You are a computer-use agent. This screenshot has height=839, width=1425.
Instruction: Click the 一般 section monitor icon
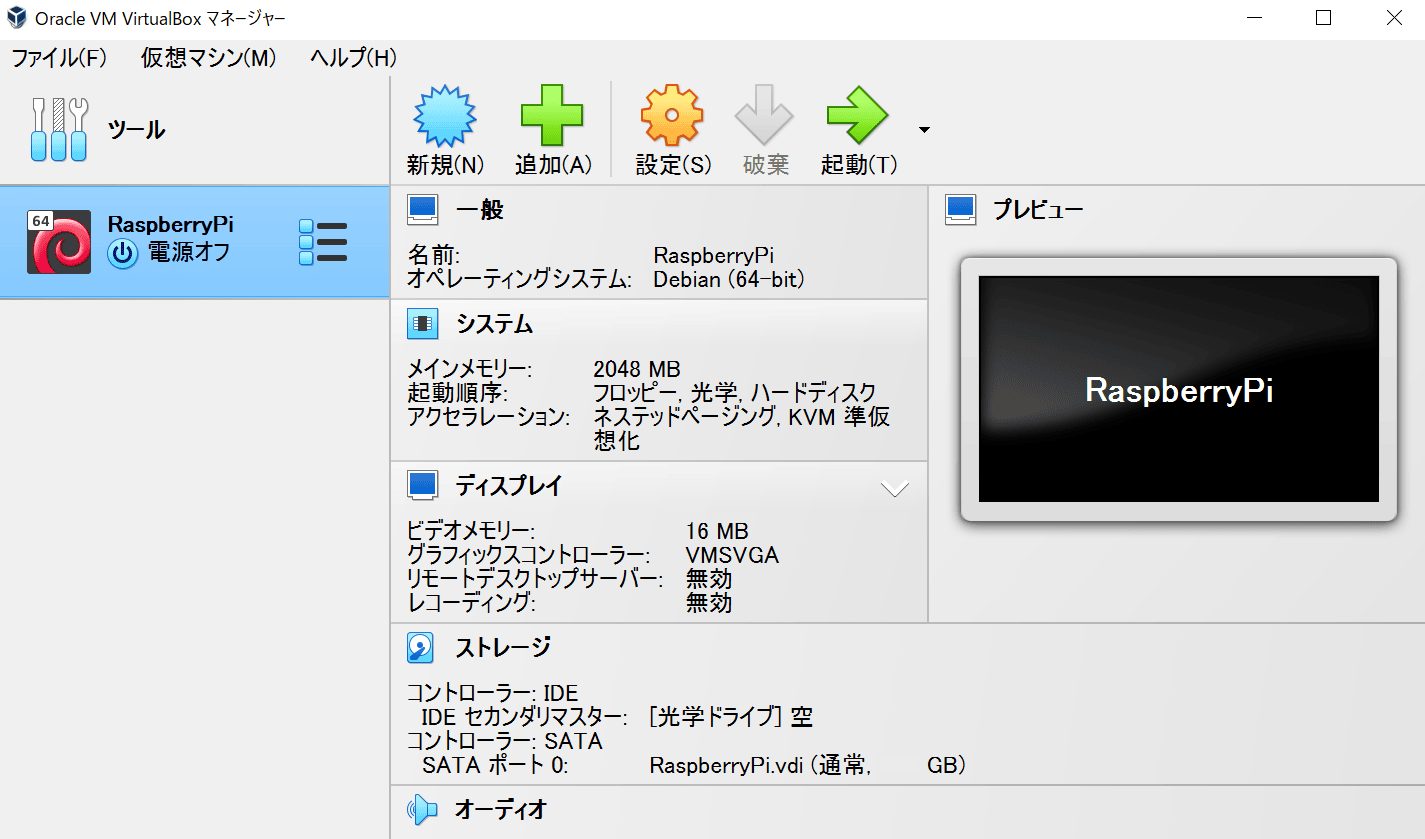coord(422,210)
